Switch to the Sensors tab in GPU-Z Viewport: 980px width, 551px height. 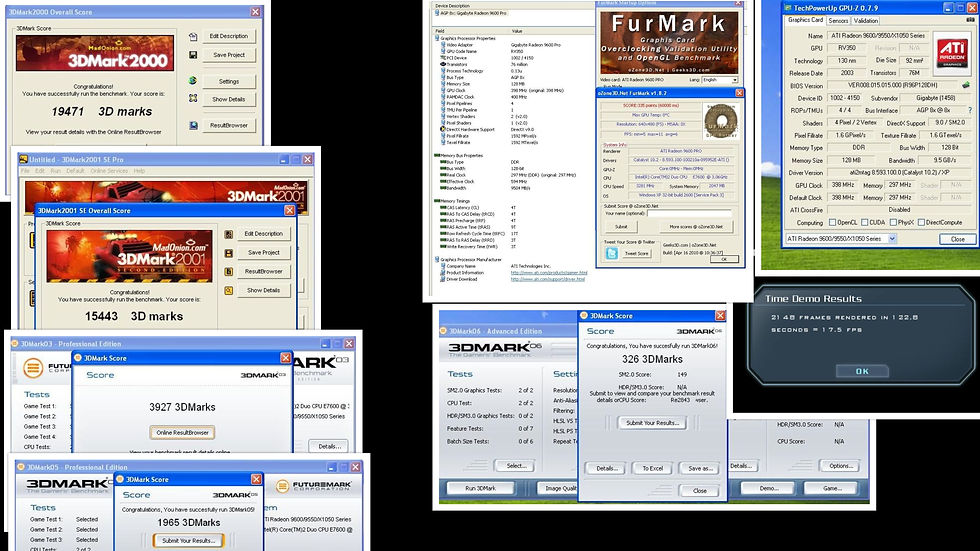838,21
